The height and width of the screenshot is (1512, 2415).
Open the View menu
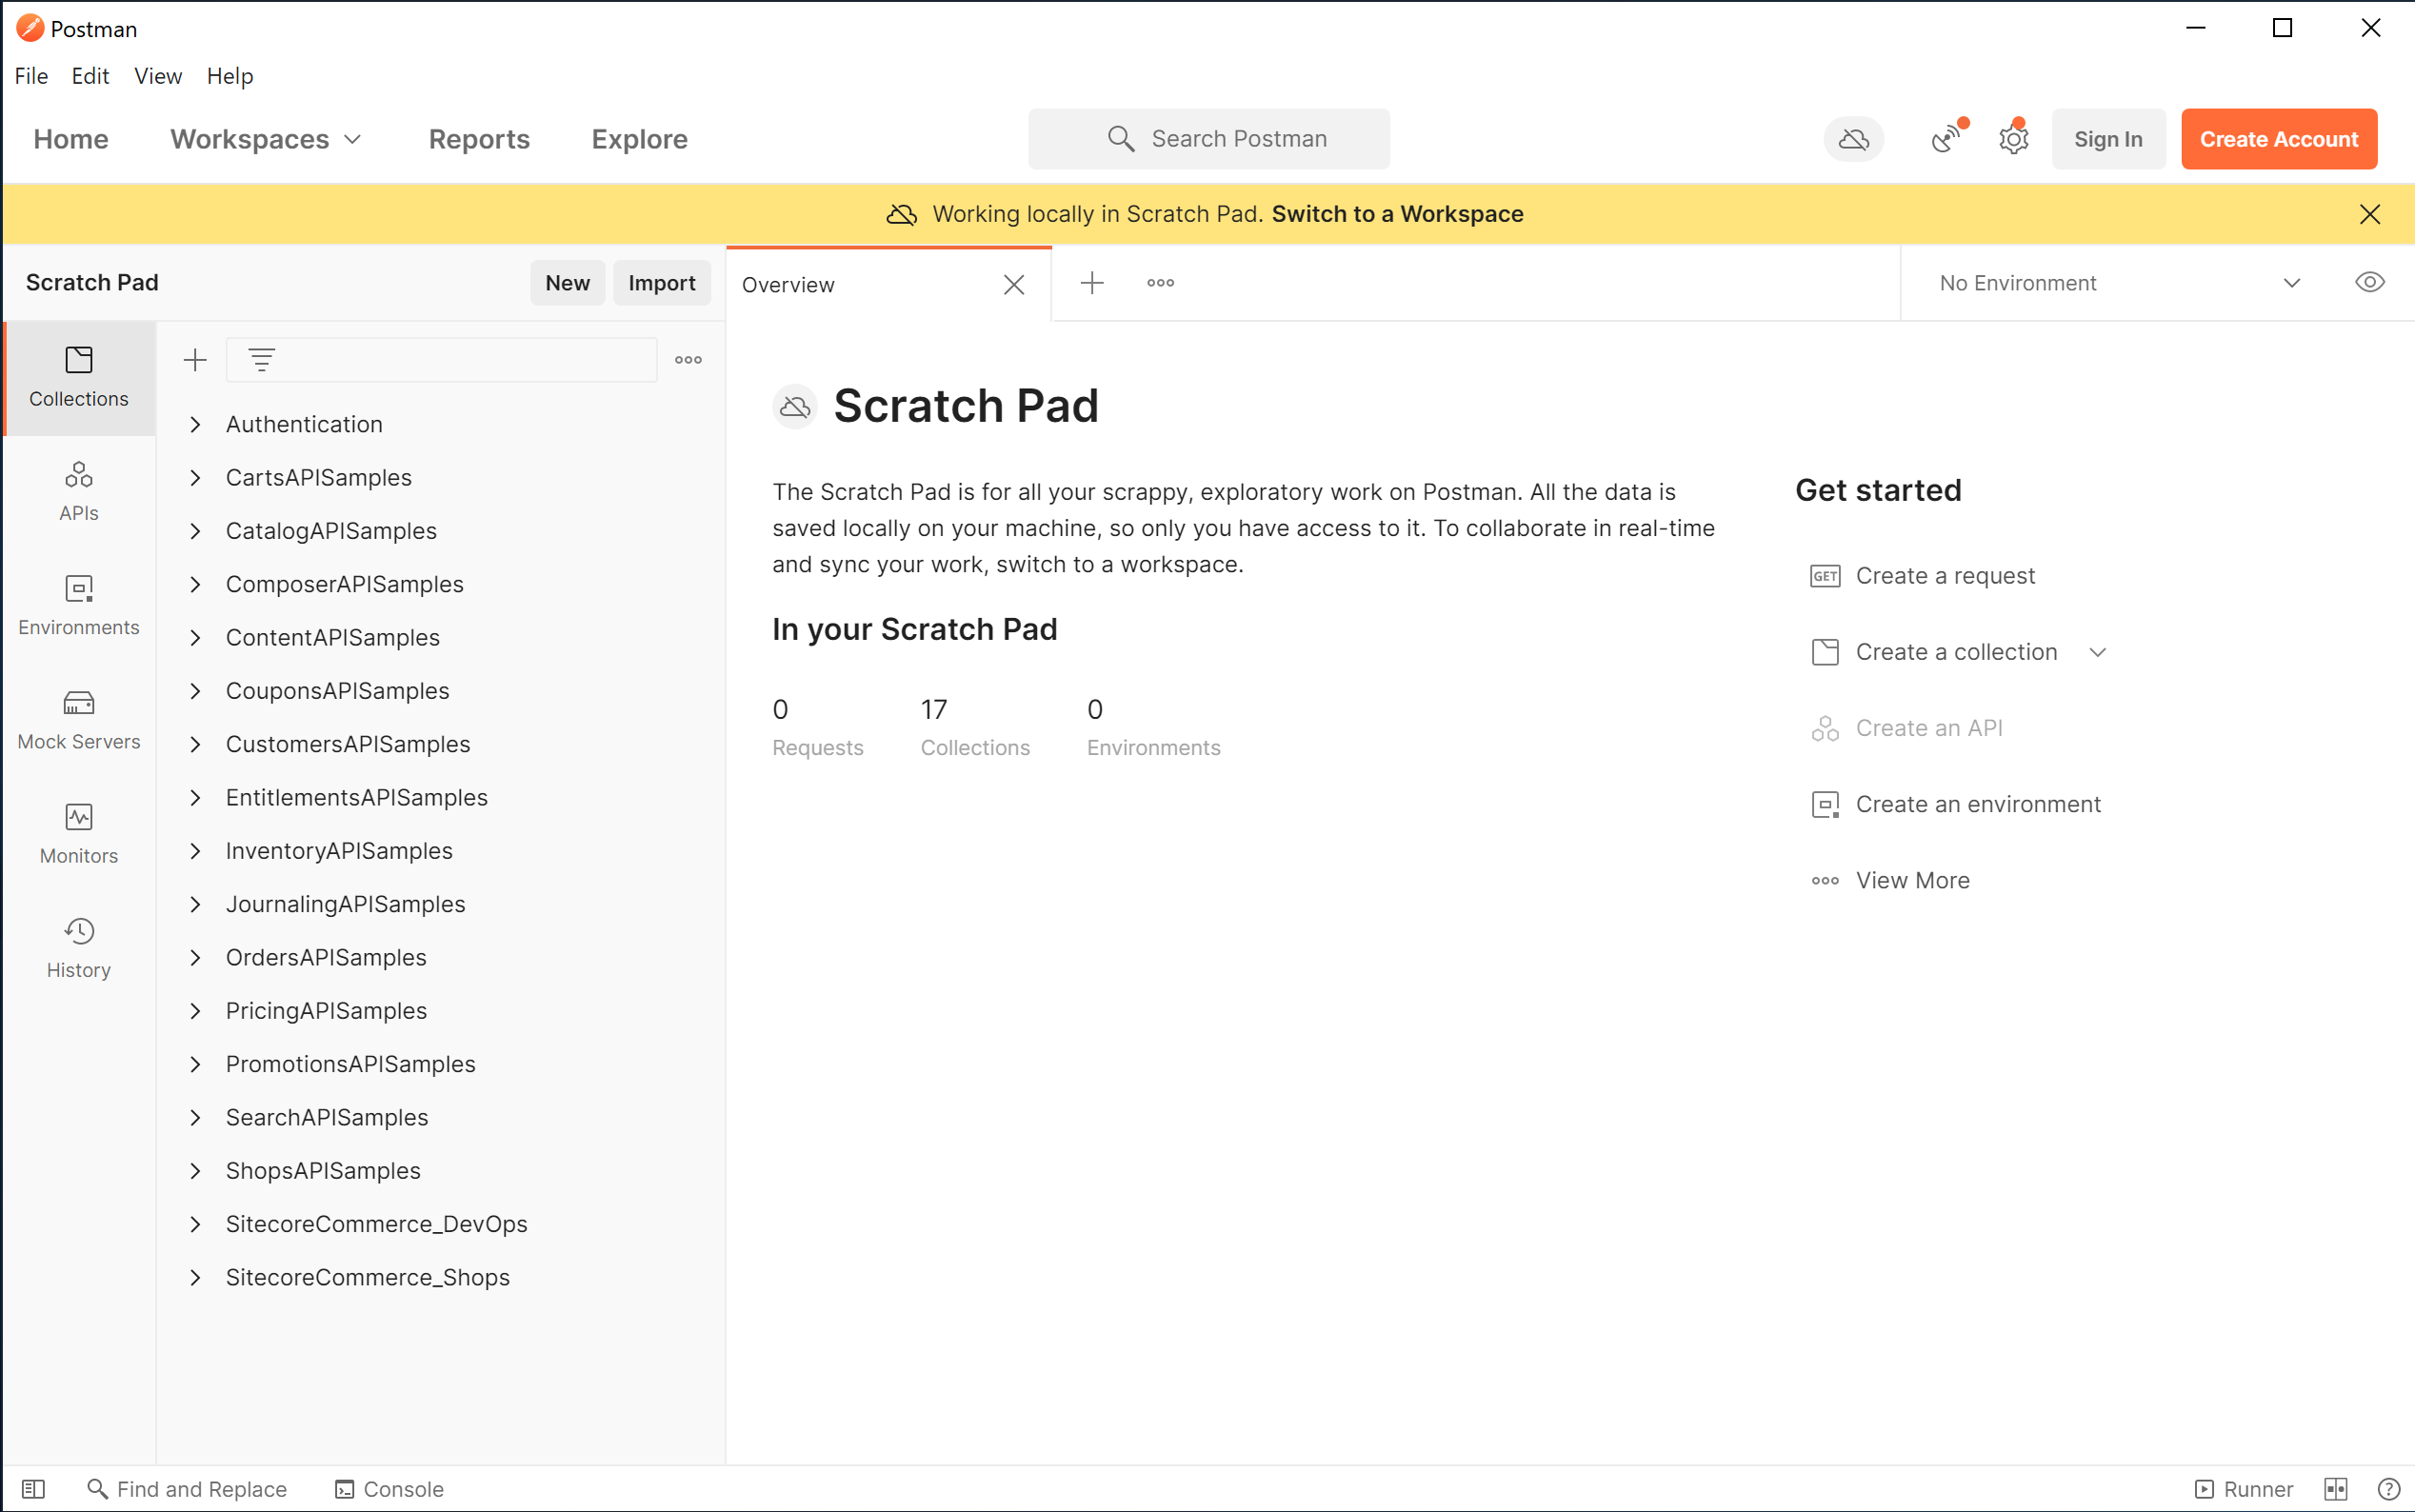158,76
